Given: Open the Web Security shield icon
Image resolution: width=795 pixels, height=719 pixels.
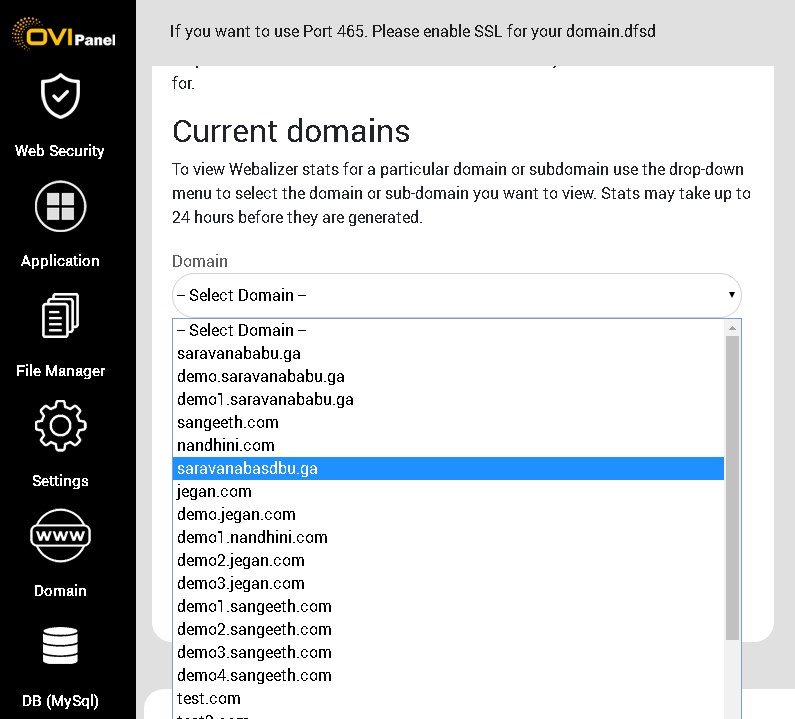Looking at the screenshot, I should click(60, 96).
